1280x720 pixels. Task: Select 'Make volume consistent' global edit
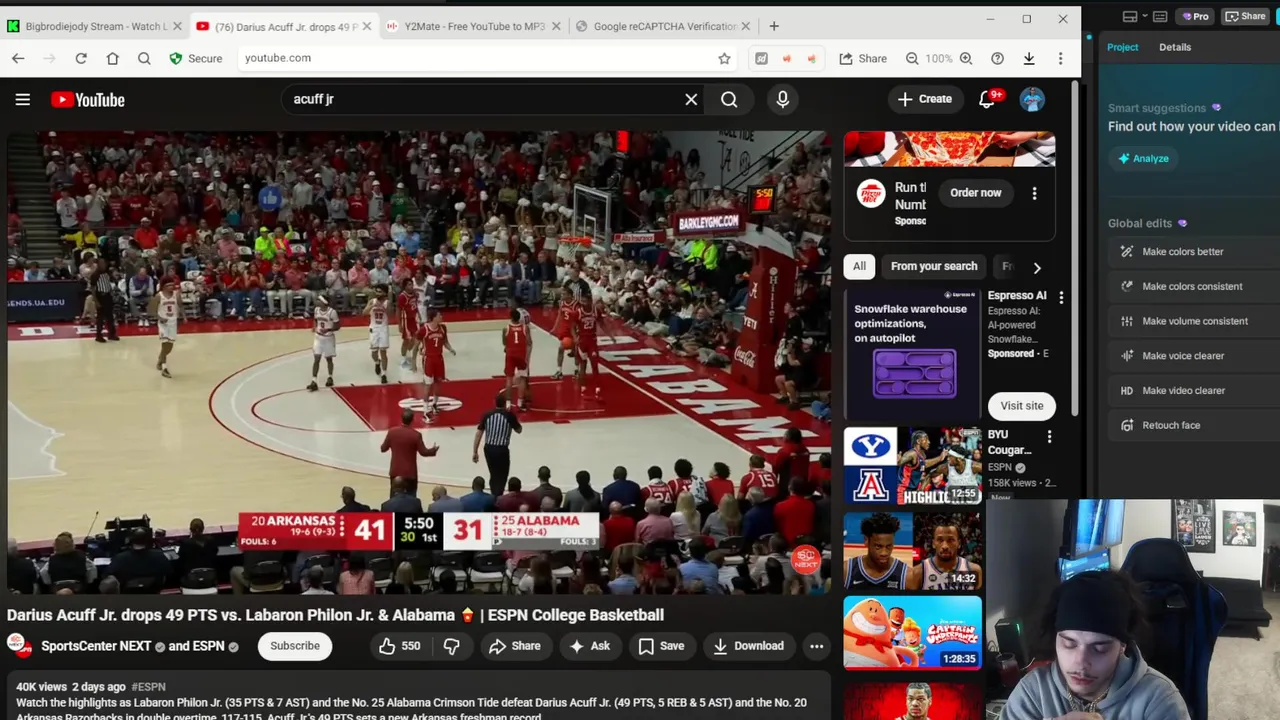(1195, 321)
